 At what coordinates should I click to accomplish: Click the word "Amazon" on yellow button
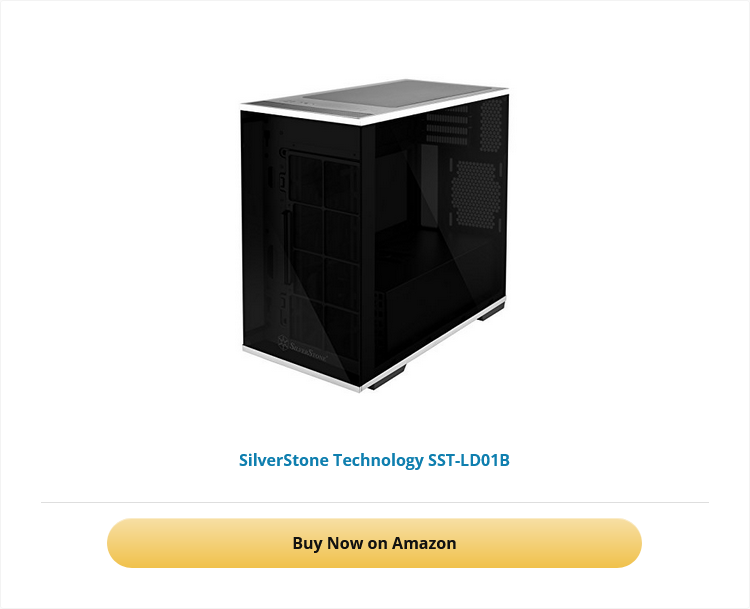(x=424, y=543)
